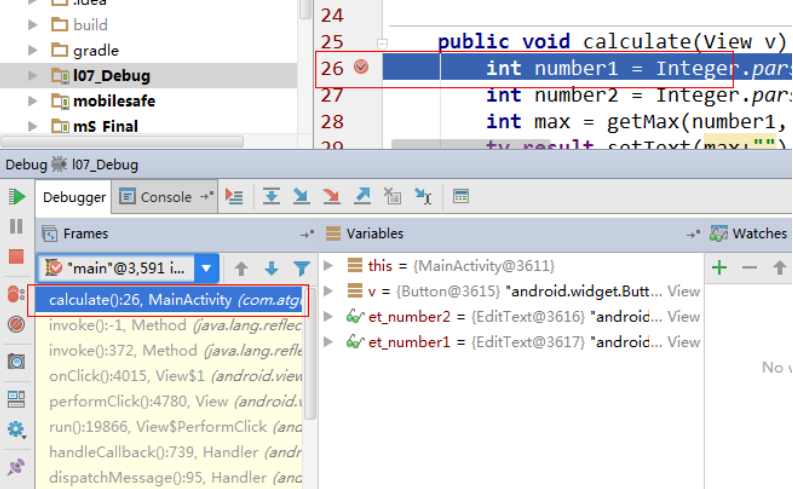The height and width of the screenshot is (489, 793).
Task: Toggle breakpoint on line 26
Action: pyautogui.click(x=361, y=67)
